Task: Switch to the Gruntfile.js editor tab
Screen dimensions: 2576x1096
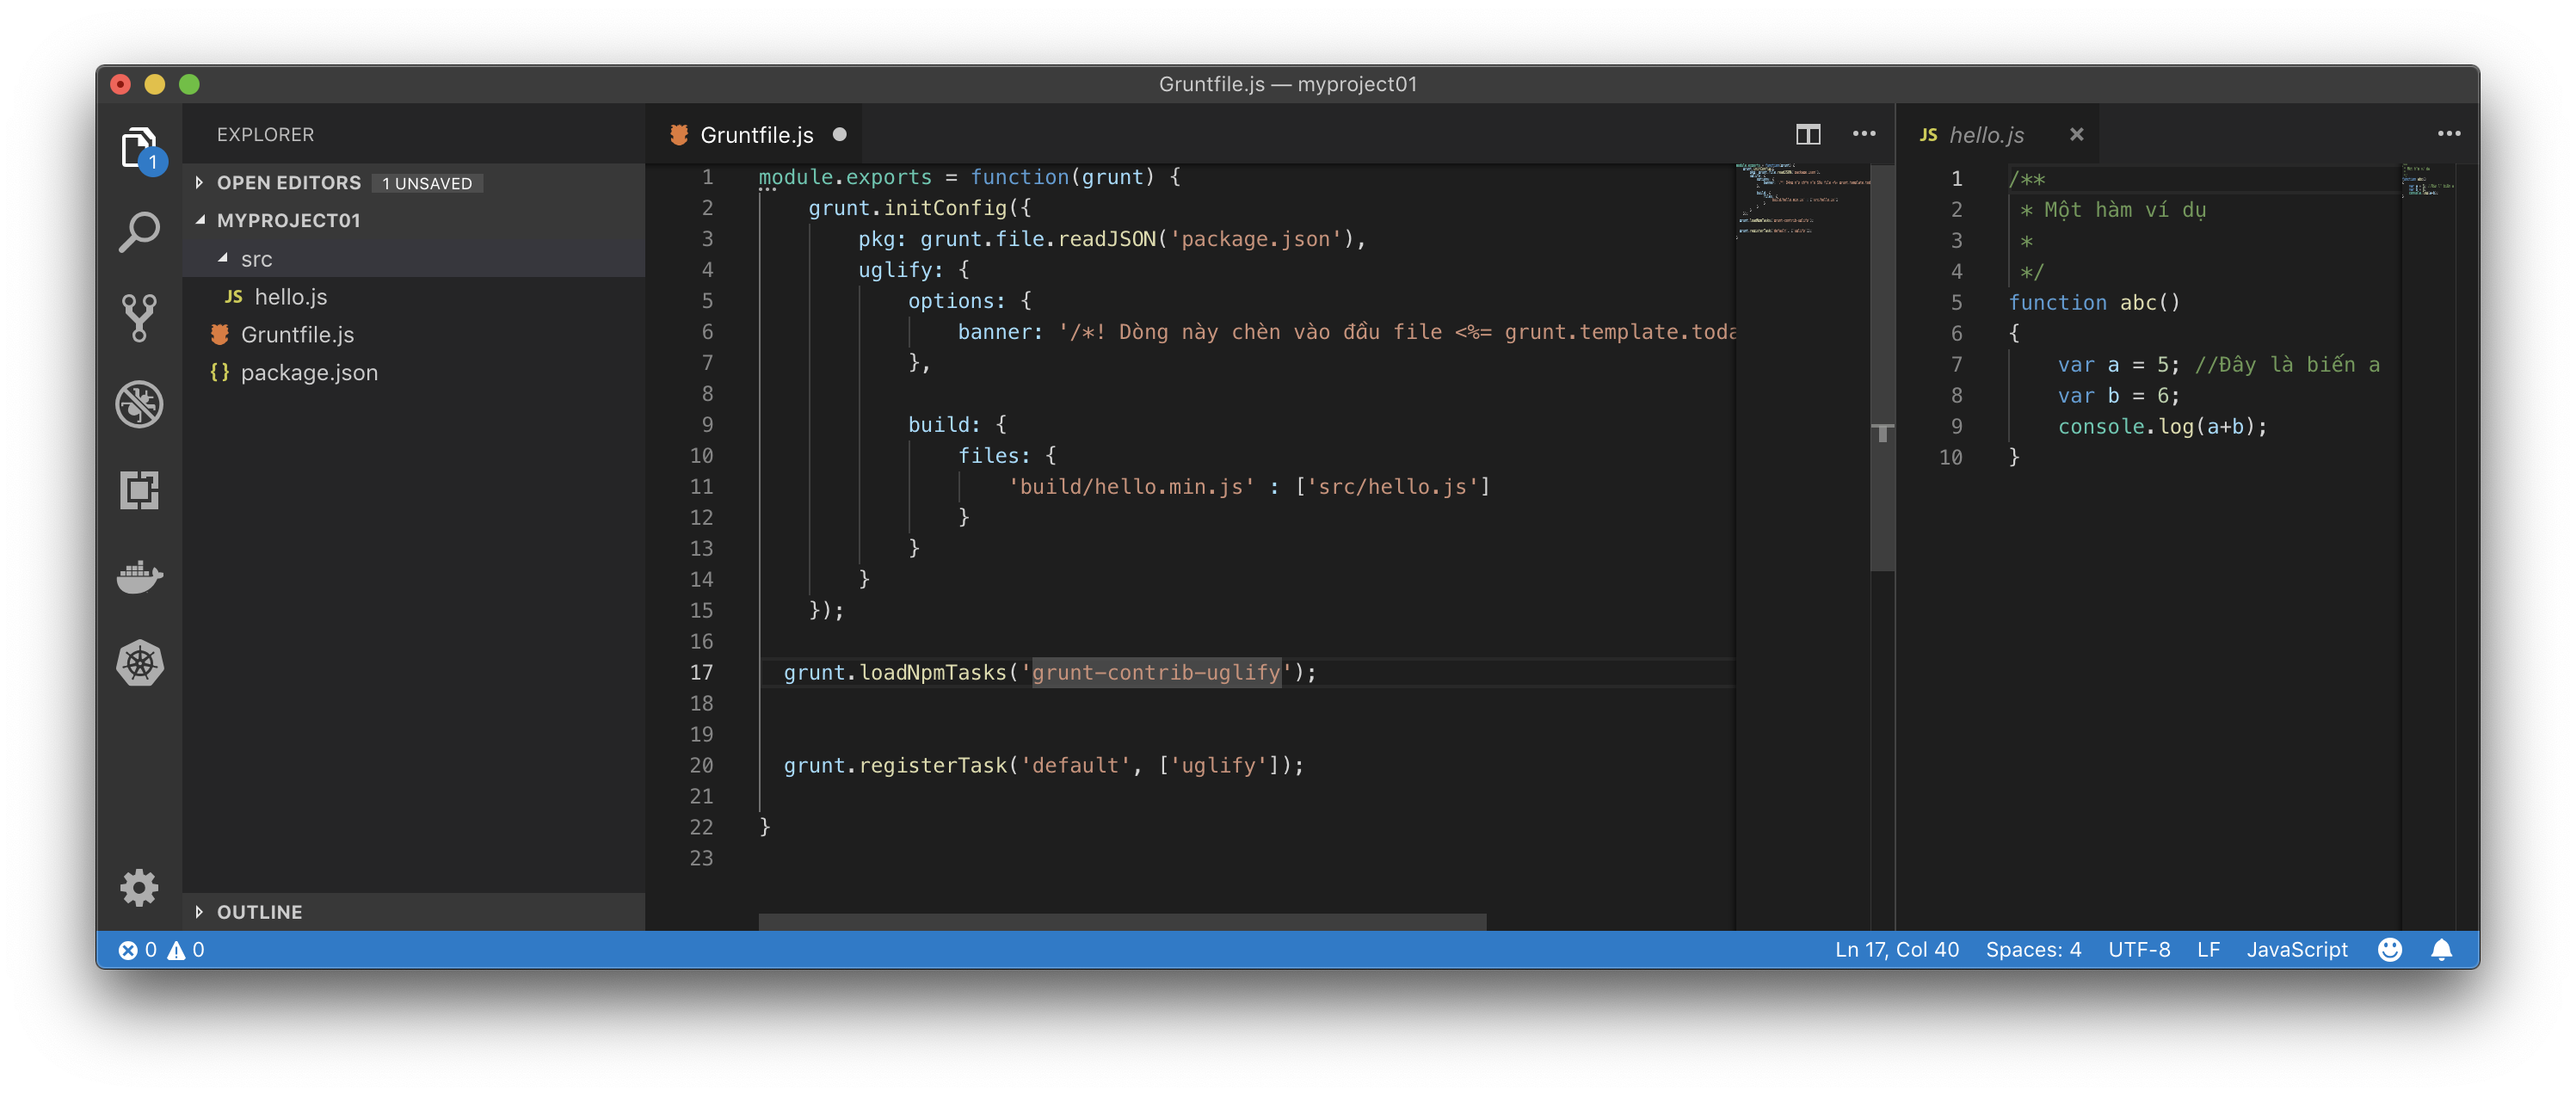Action: [756, 135]
